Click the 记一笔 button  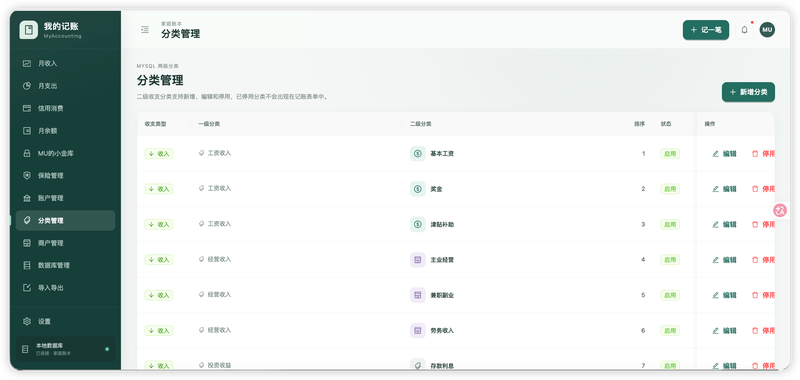click(x=706, y=30)
